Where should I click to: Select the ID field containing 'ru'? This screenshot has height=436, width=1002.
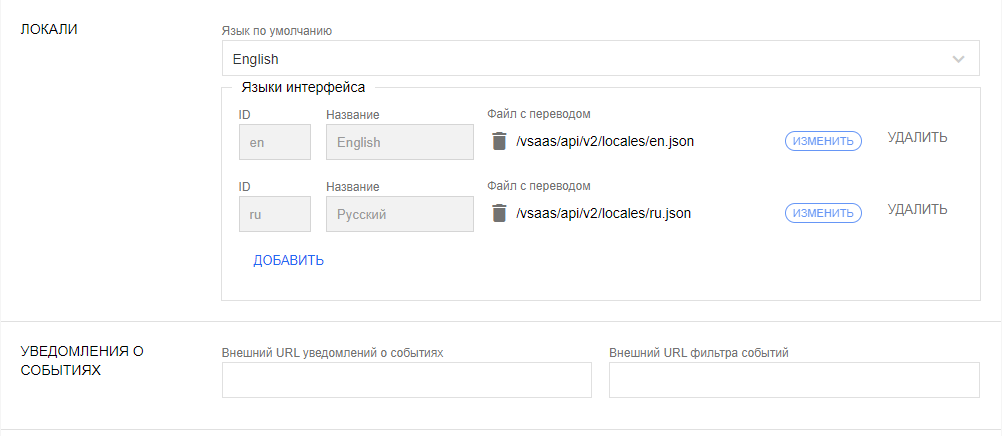(x=274, y=214)
